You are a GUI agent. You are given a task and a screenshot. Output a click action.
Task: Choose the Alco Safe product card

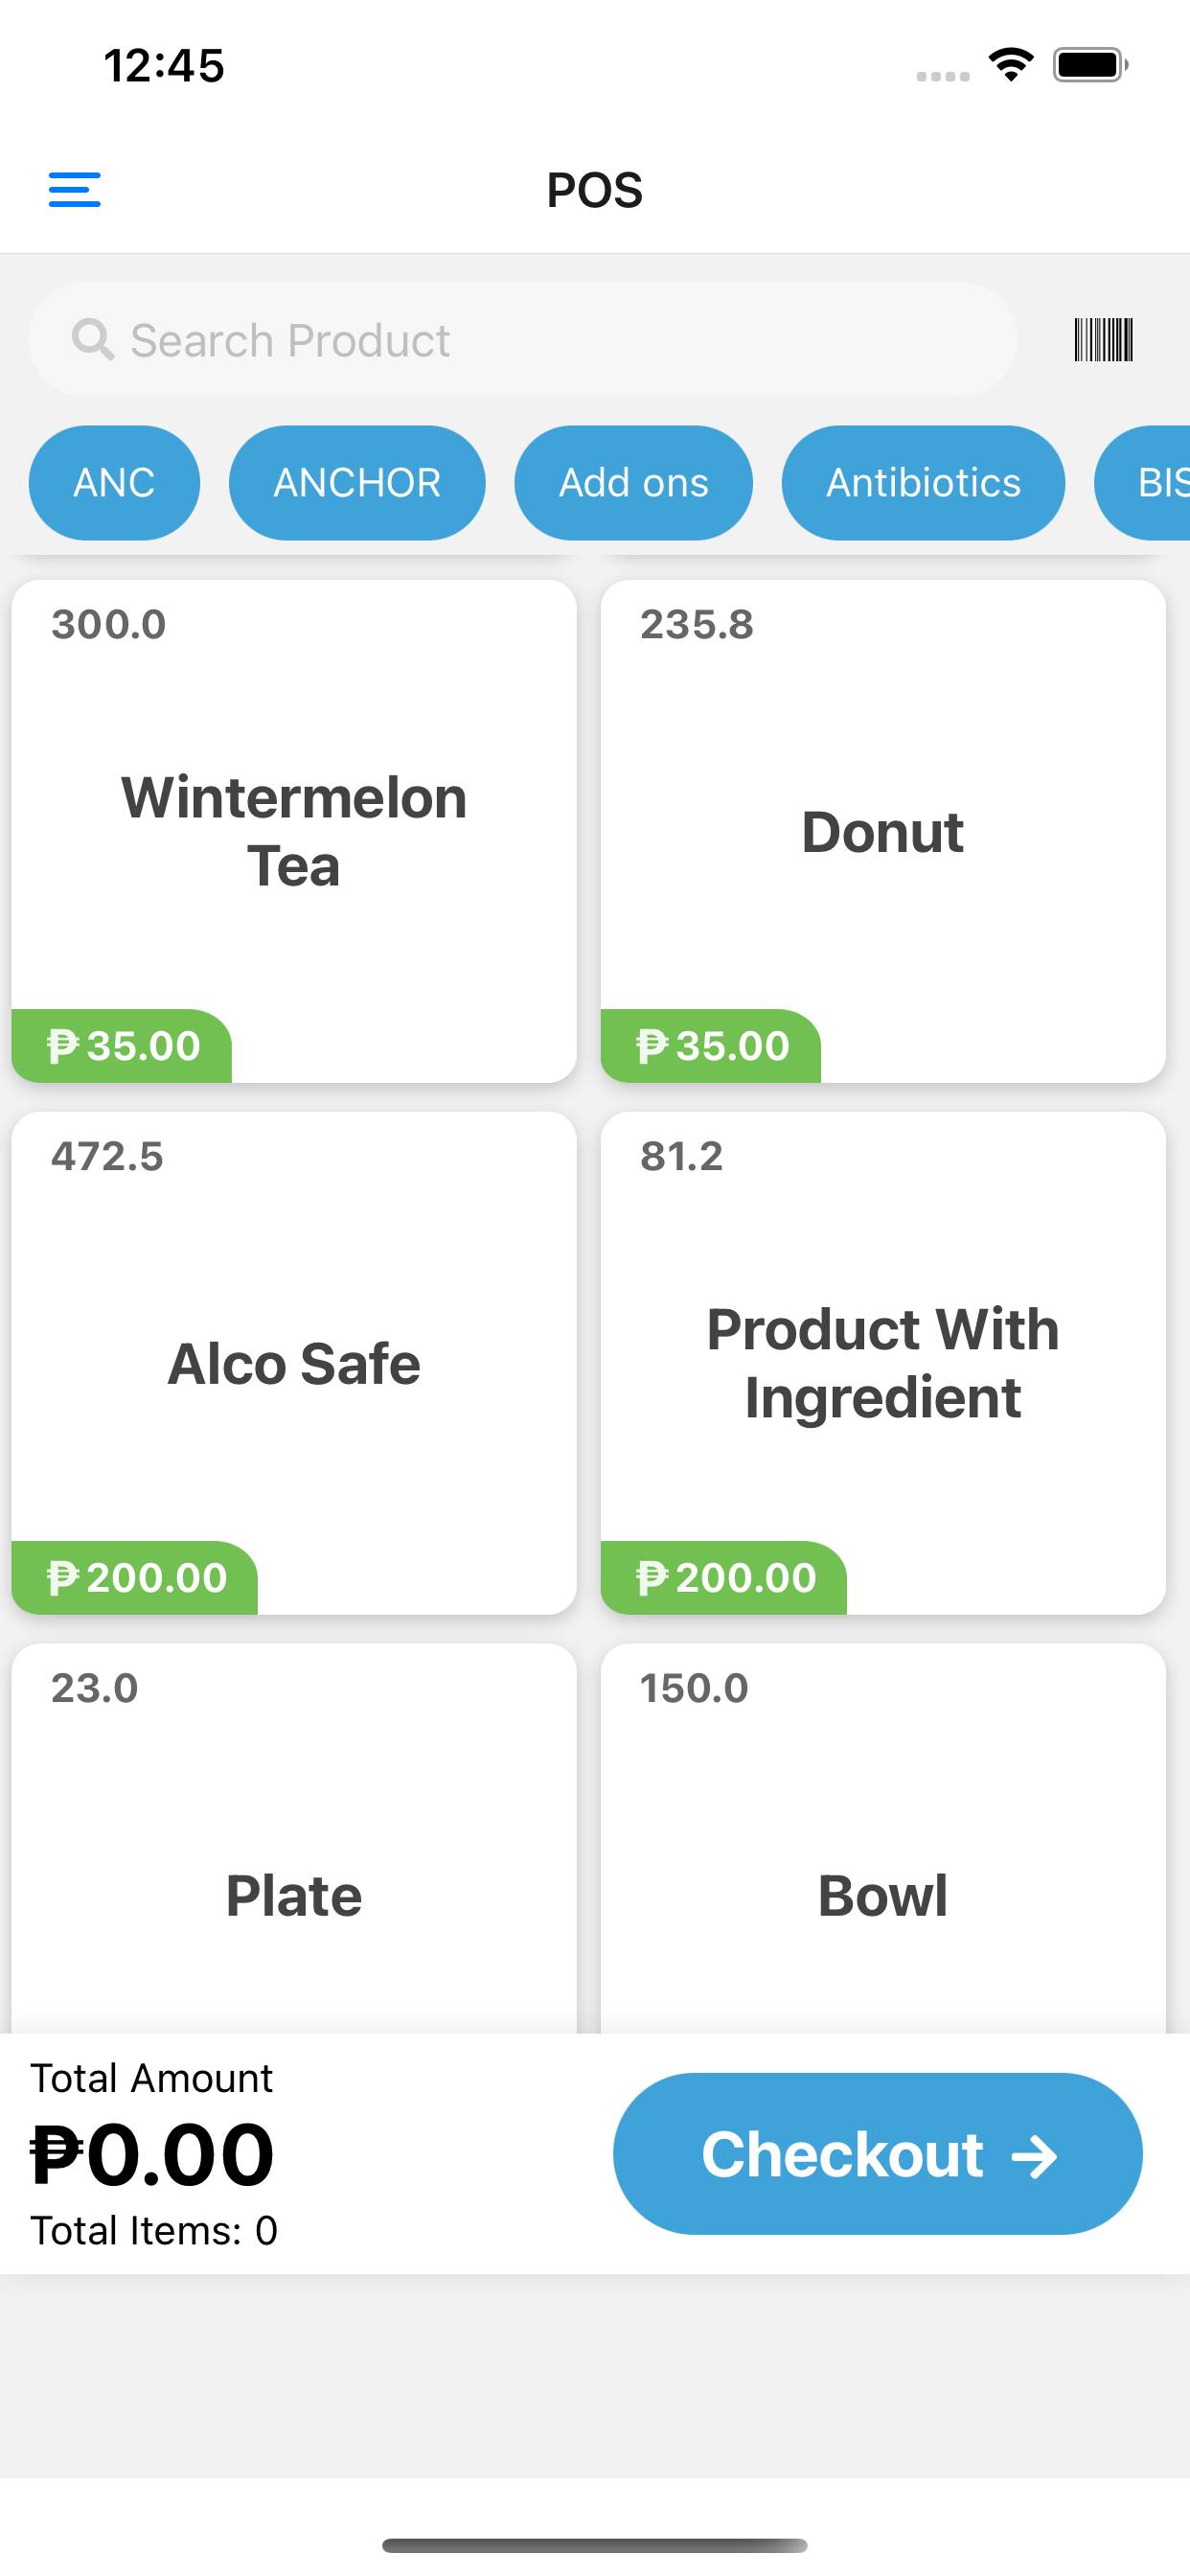pos(294,1364)
